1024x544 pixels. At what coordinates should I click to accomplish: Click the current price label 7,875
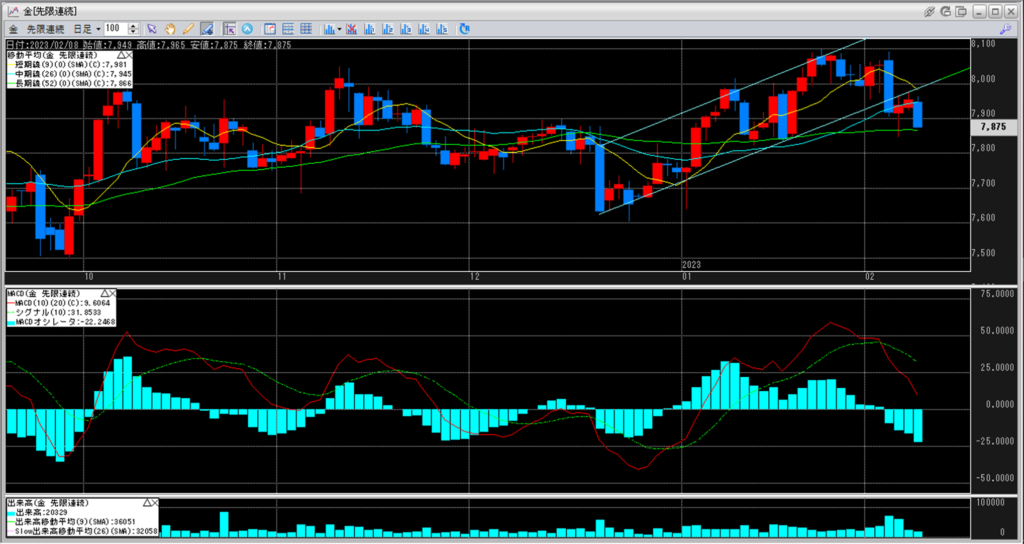[x=993, y=127]
